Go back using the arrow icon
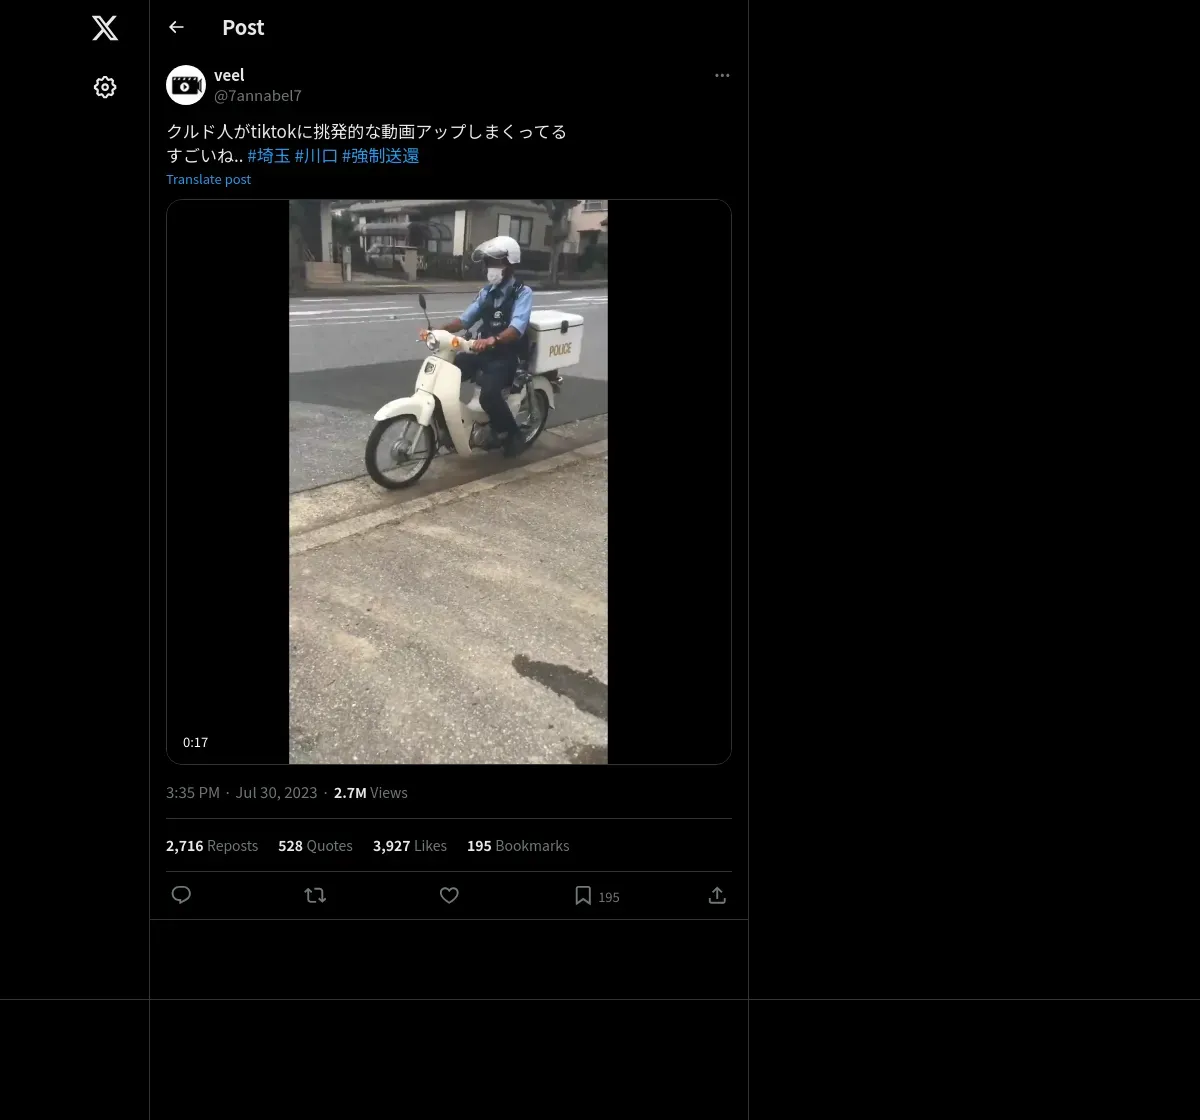This screenshot has width=1200, height=1120. click(176, 27)
